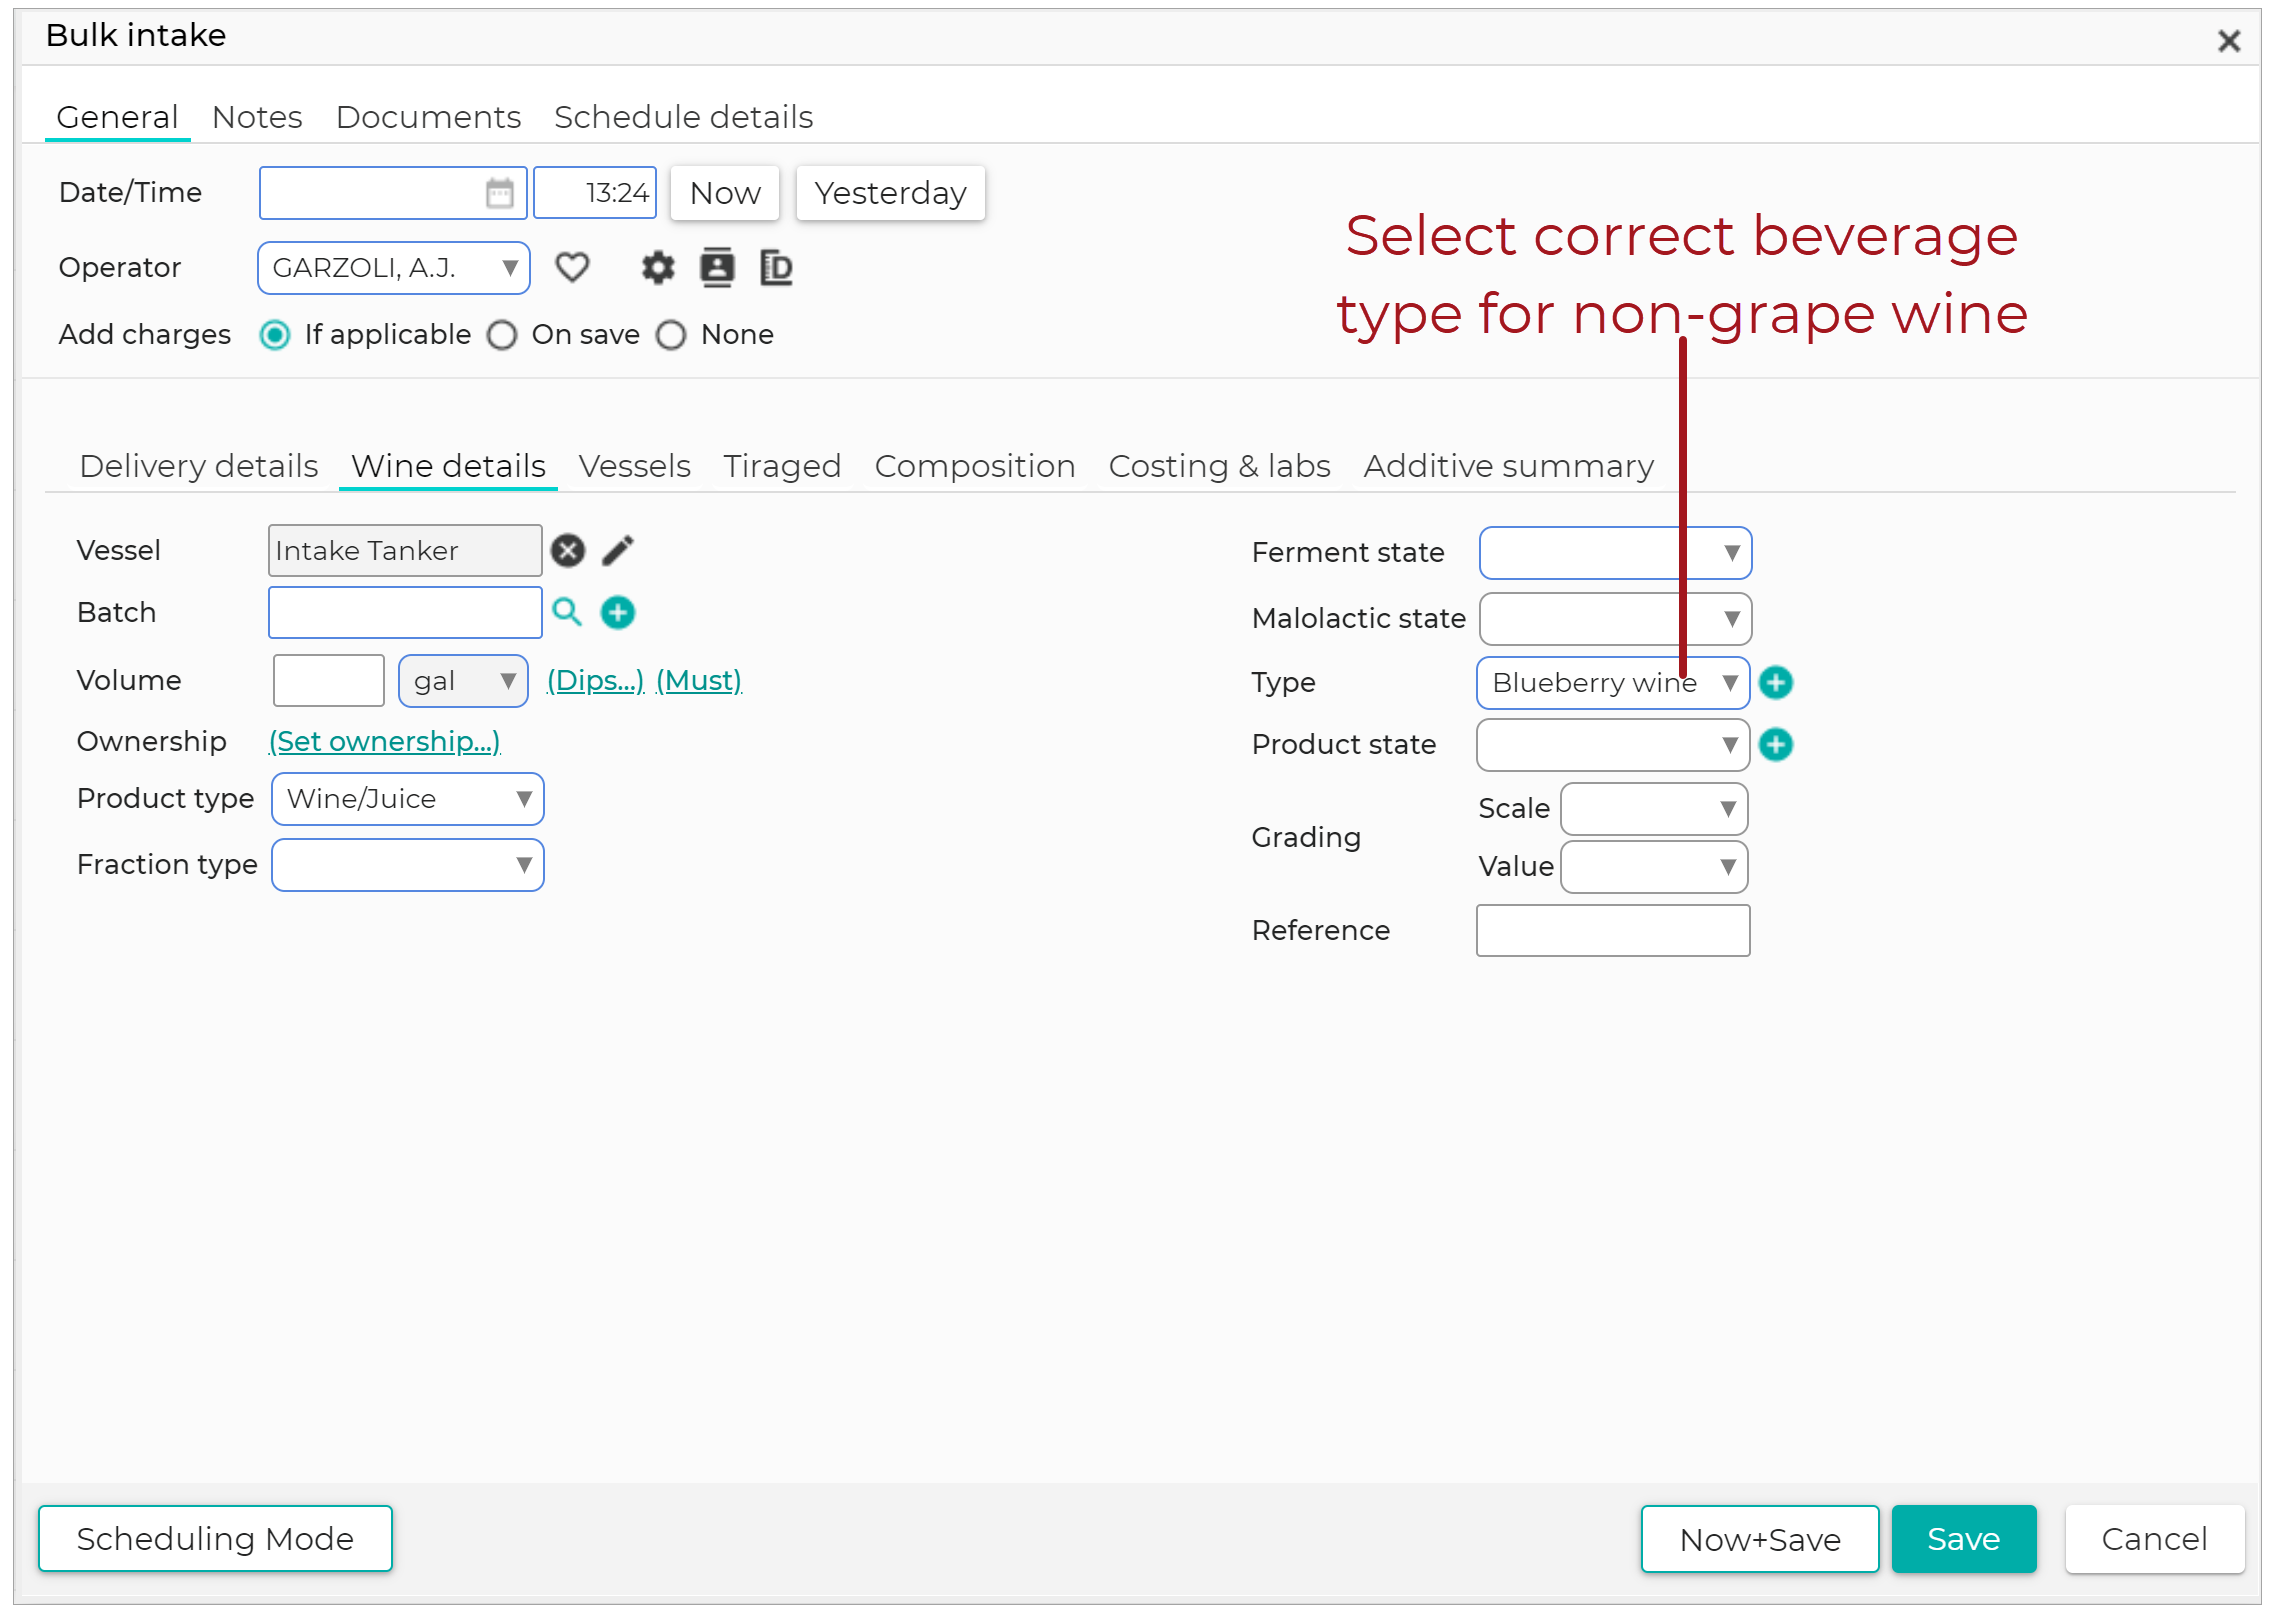Open the Documents tab
Image resolution: width=2273 pixels, height=1622 pixels.
click(x=428, y=117)
